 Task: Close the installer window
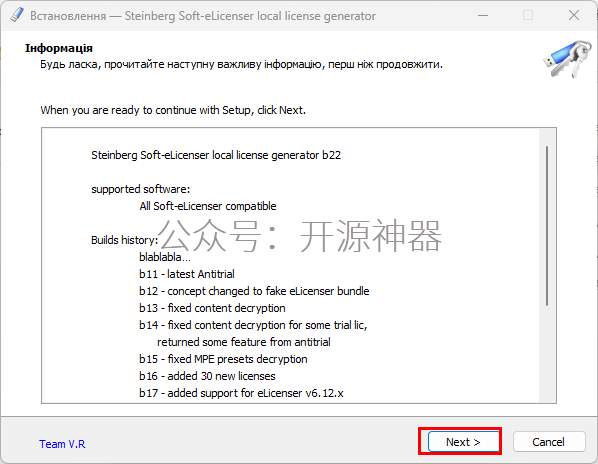click(x=574, y=16)
